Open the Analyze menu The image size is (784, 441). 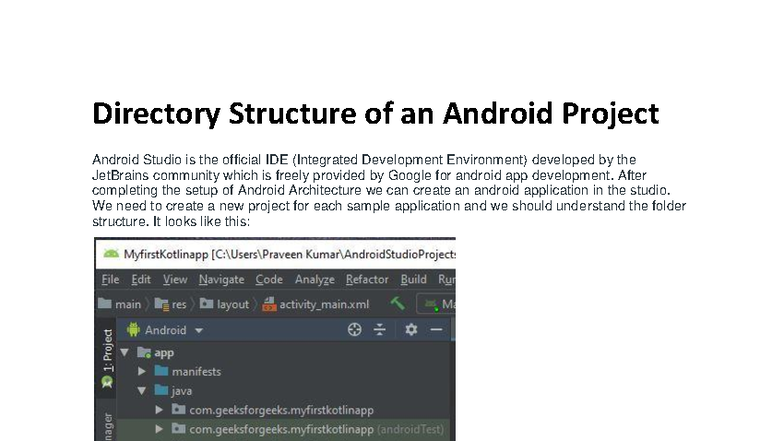(x=314, y=280)
